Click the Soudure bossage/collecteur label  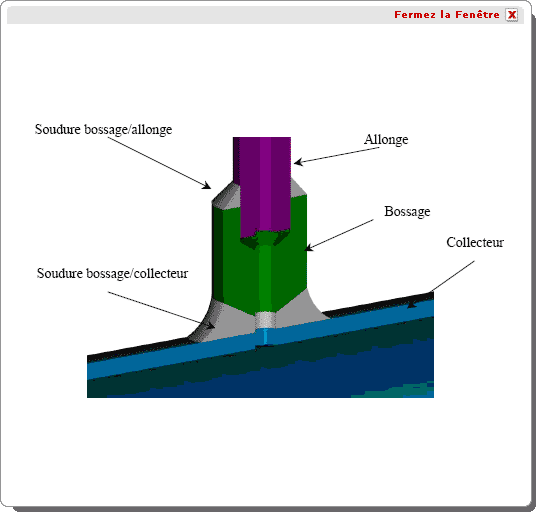point(112,273)
